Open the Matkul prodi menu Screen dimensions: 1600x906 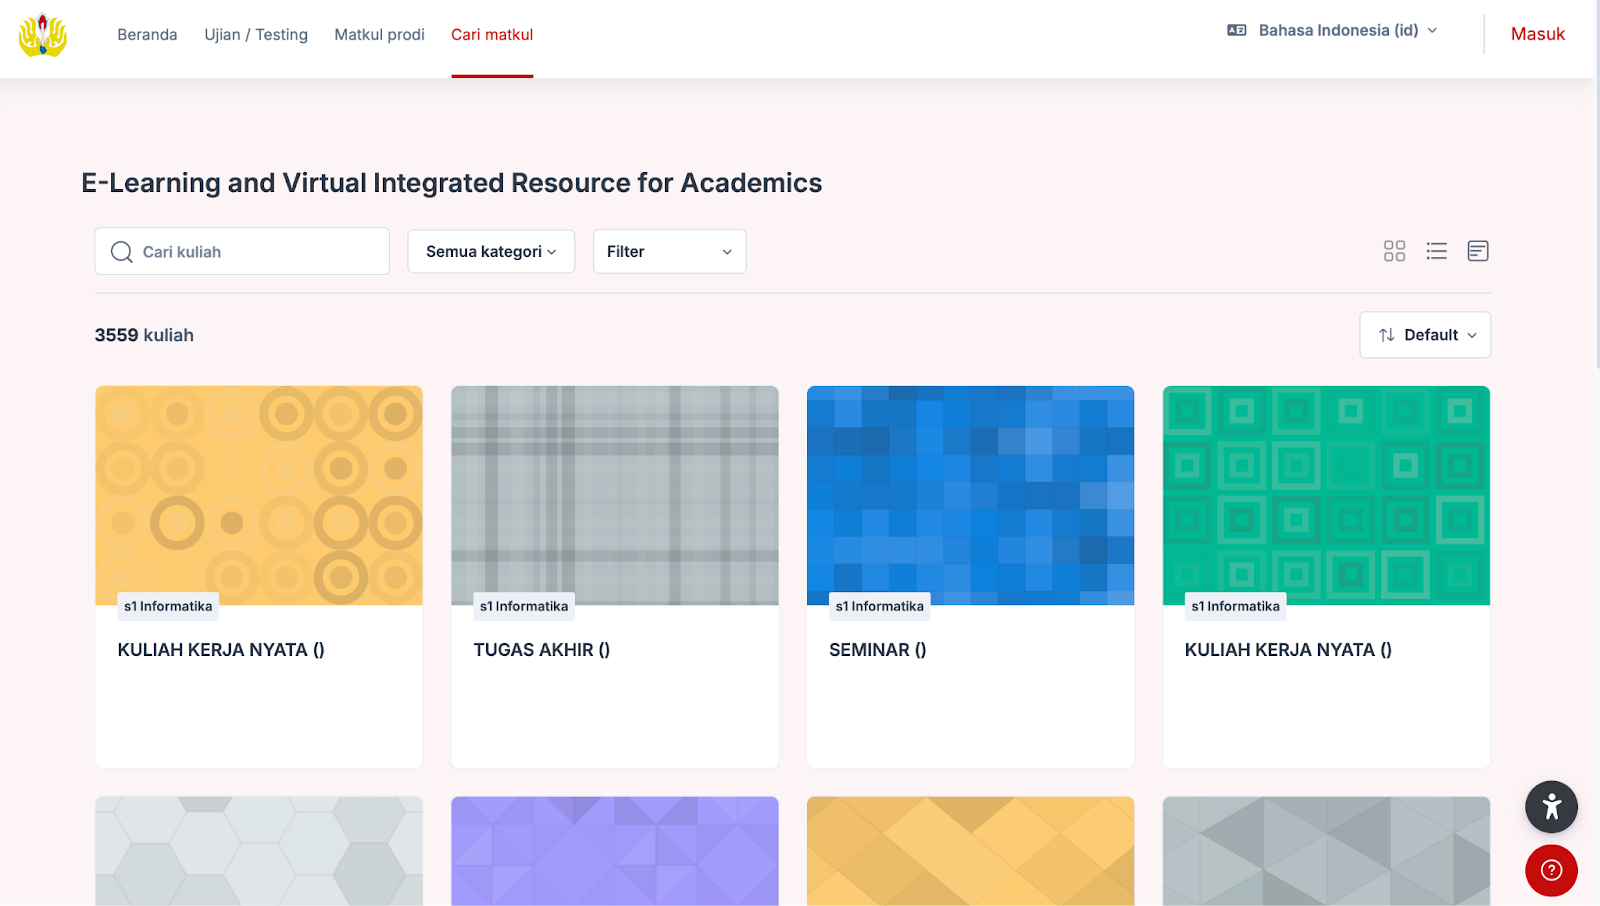coord(379,34)
